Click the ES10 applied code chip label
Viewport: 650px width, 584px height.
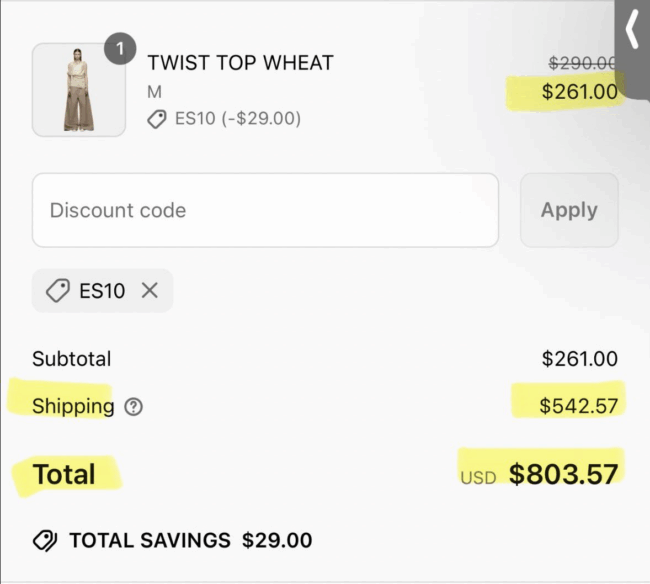click(102, 291)
